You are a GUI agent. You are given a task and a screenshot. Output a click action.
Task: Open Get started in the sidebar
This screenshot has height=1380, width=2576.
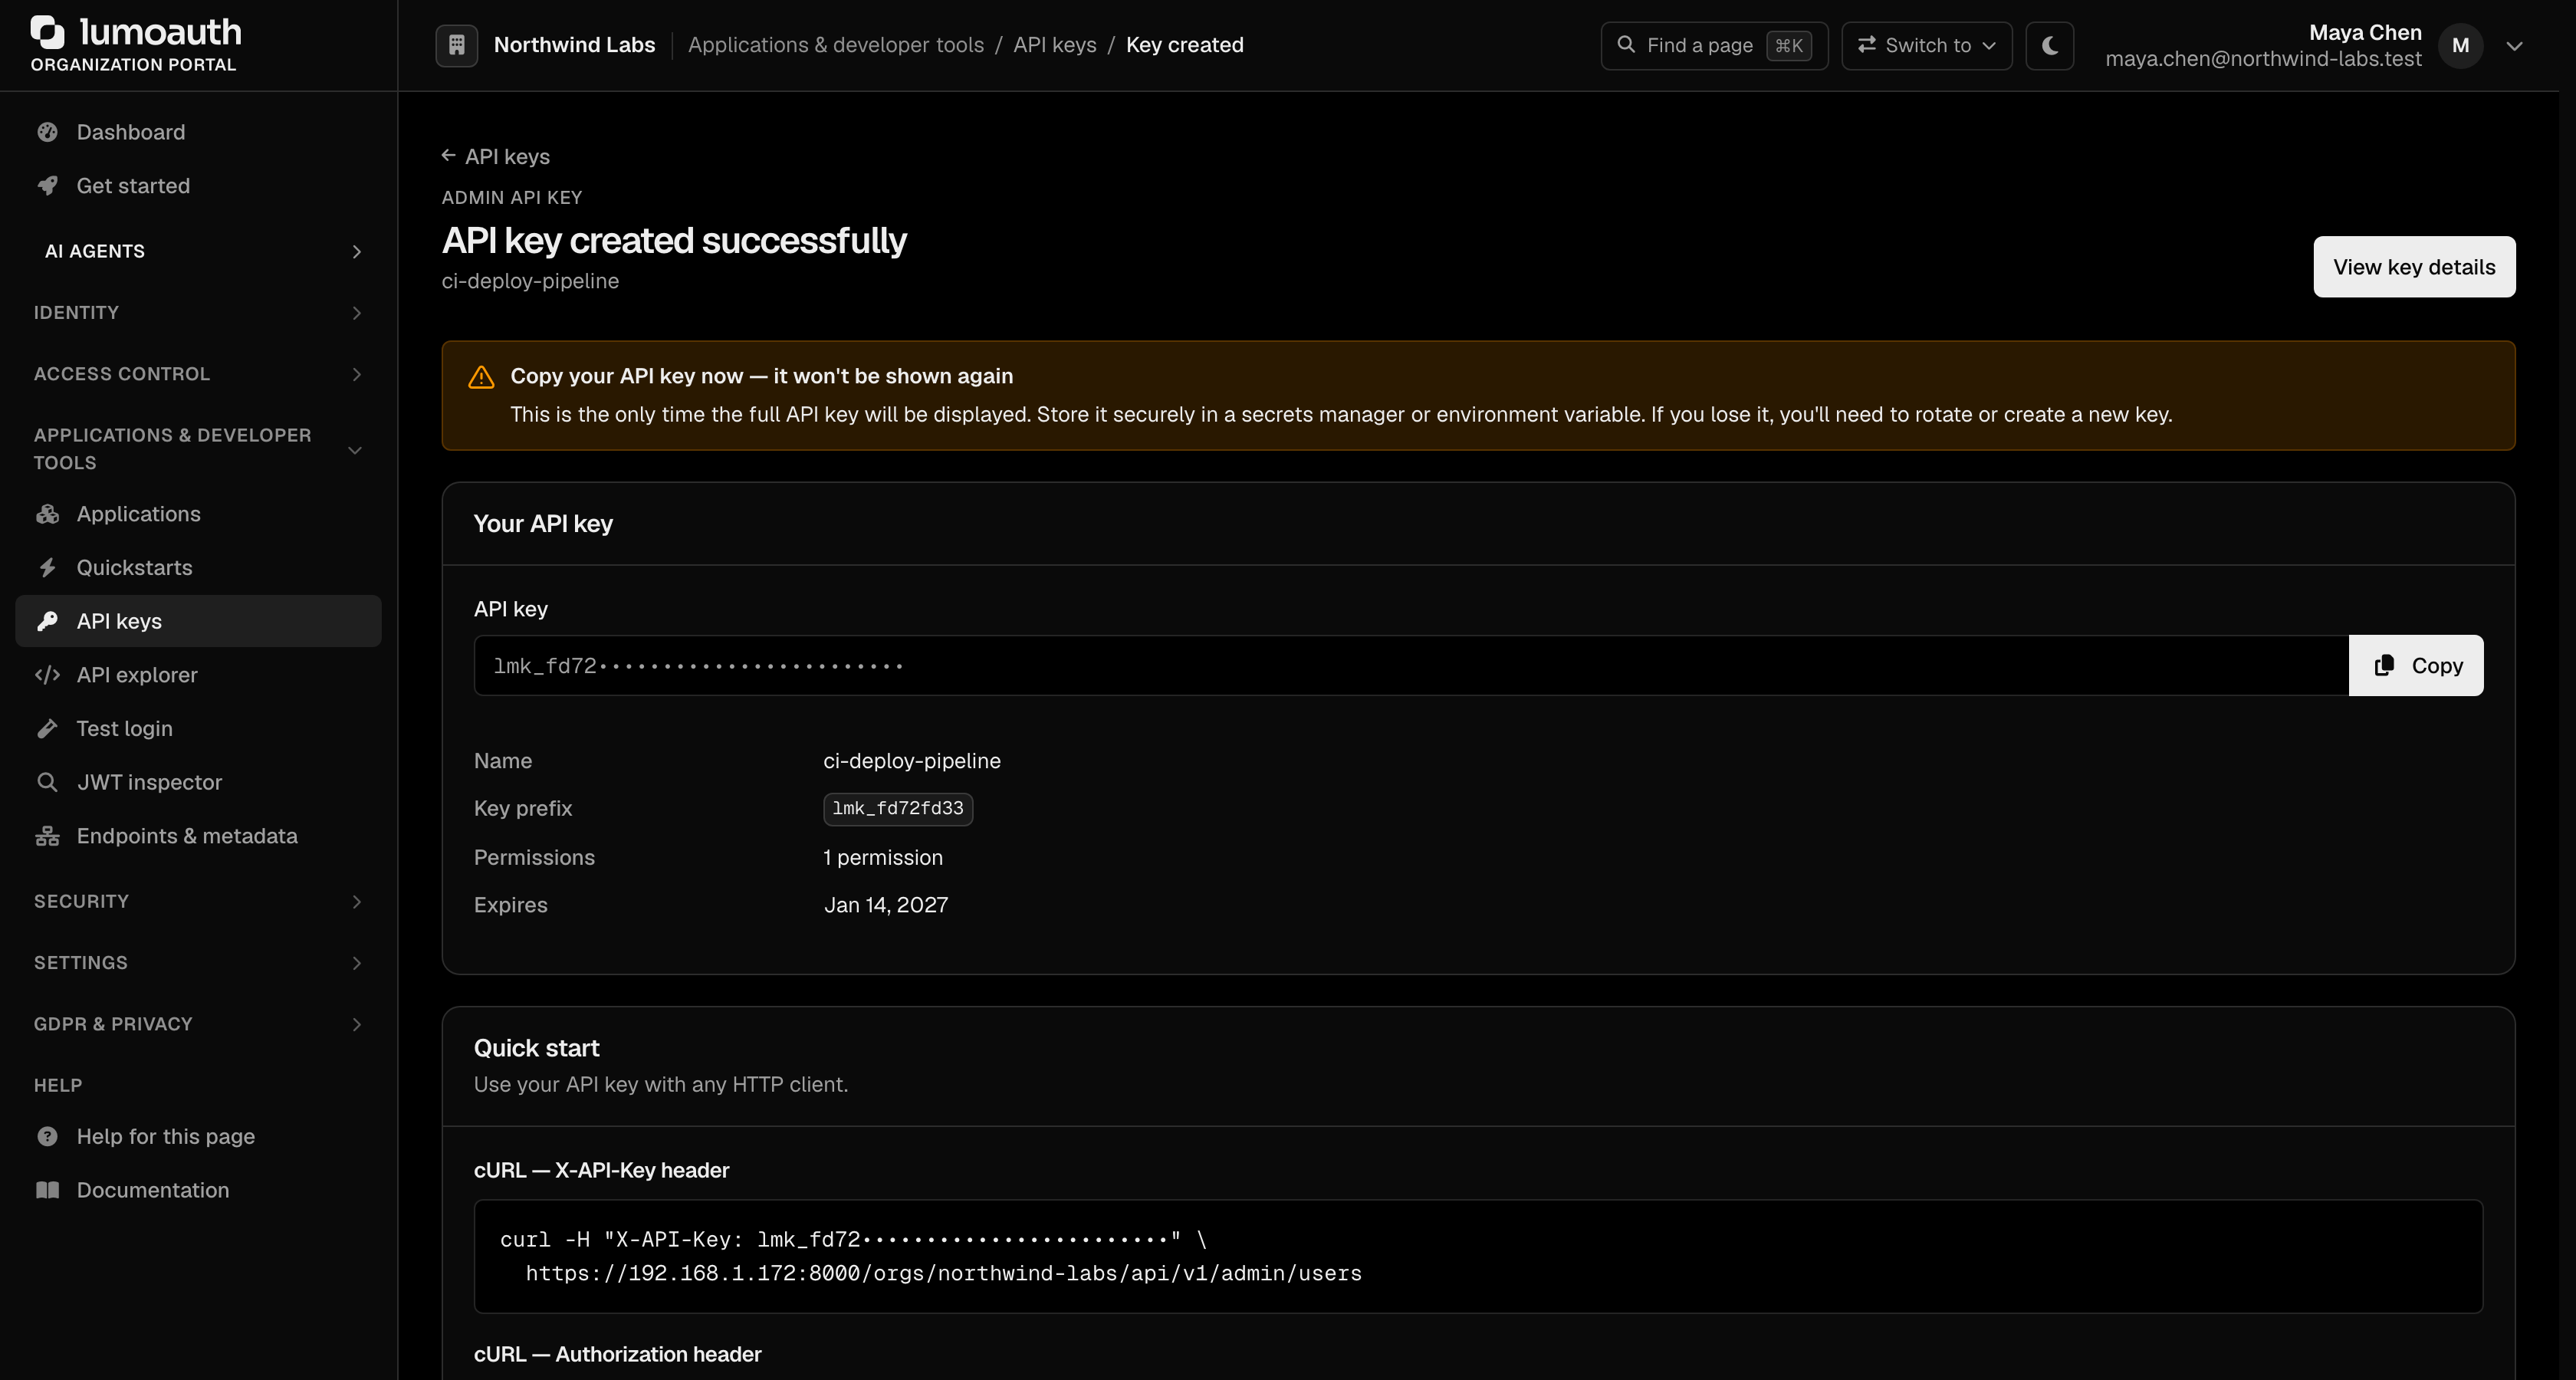pos(198,186)
